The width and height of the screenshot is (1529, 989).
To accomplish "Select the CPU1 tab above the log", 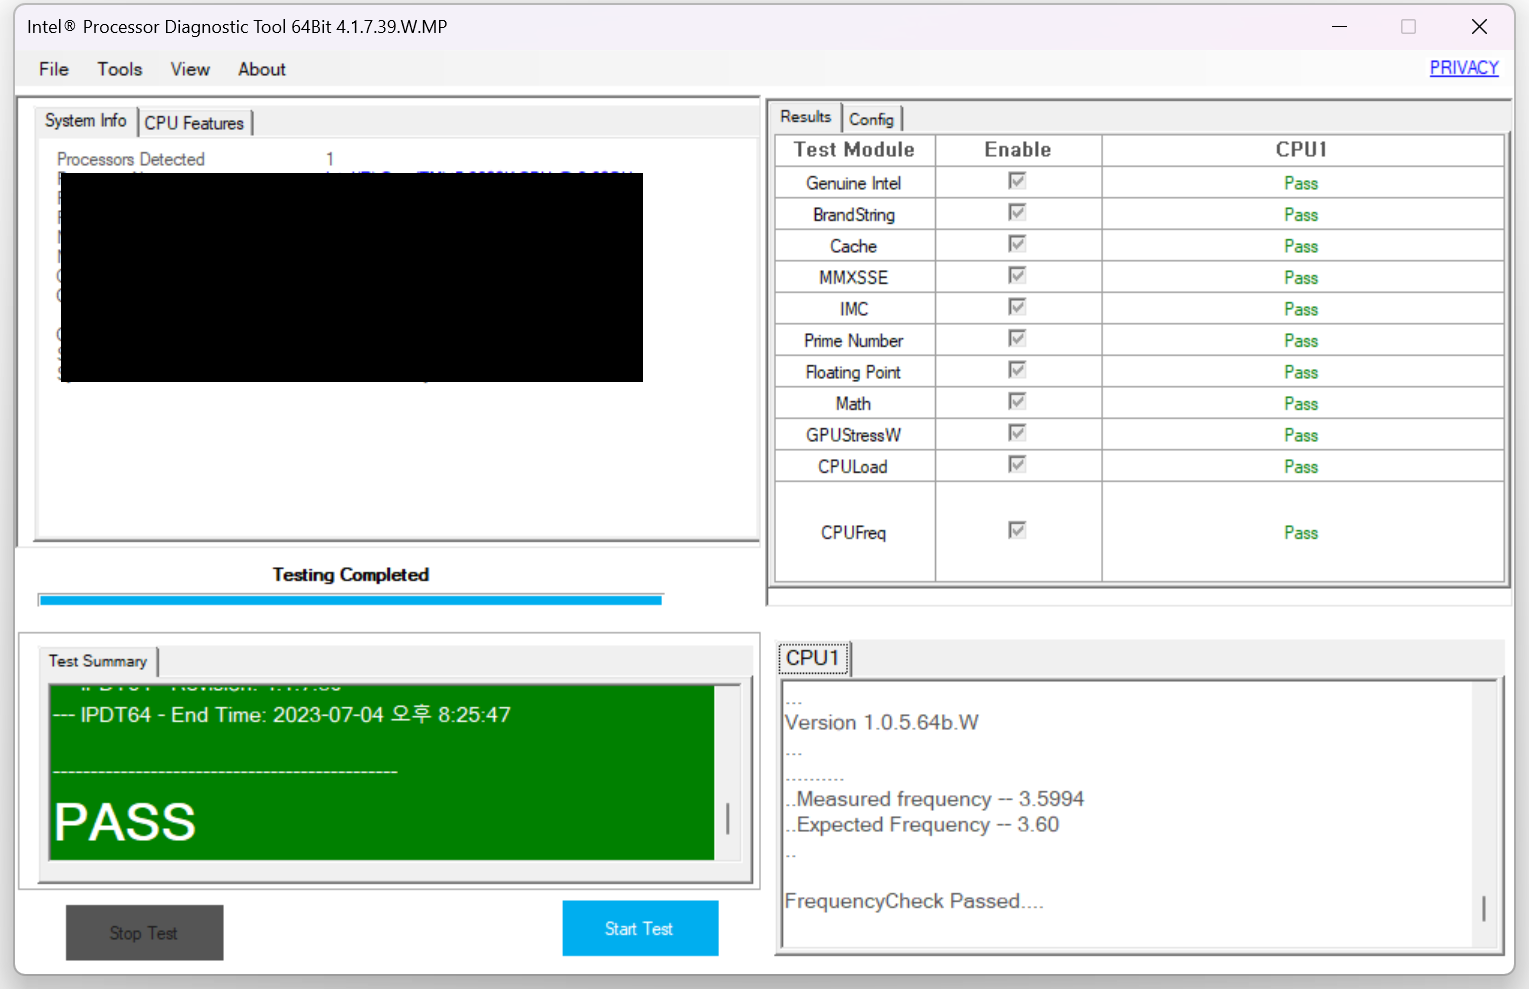I will (814, 658).
